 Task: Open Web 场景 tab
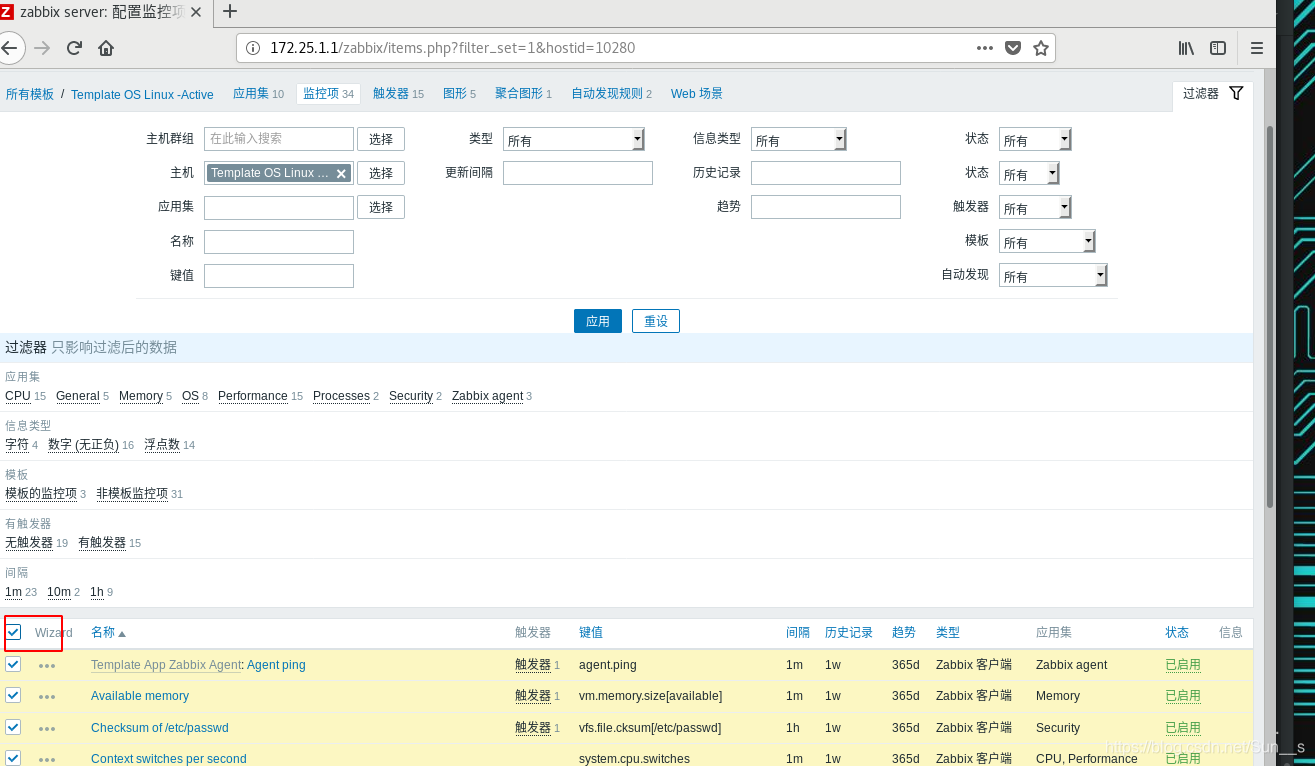pos(696,93)
